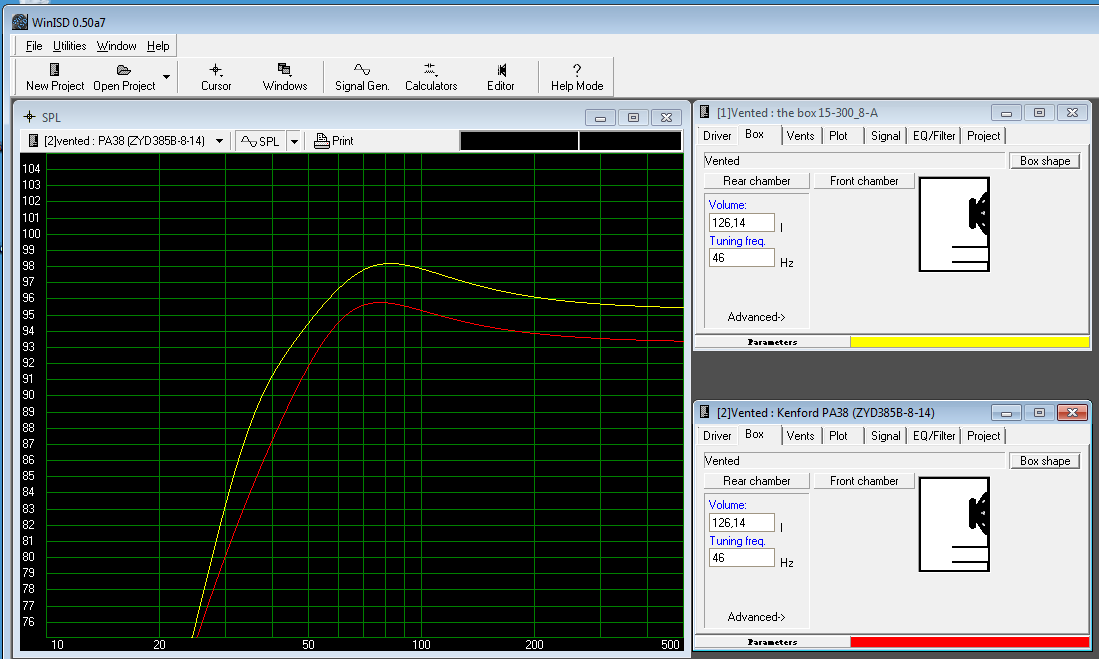Open the EQ/Filter tab in project [2]
This screenshot has height=659, width=1099.
click(934, 436)
